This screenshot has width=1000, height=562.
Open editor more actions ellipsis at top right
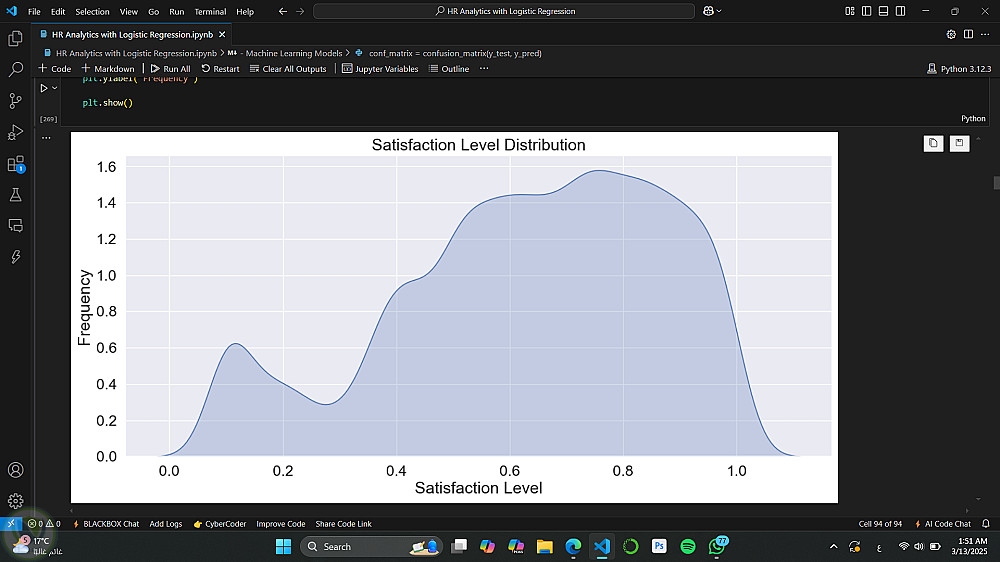[985, 34]
